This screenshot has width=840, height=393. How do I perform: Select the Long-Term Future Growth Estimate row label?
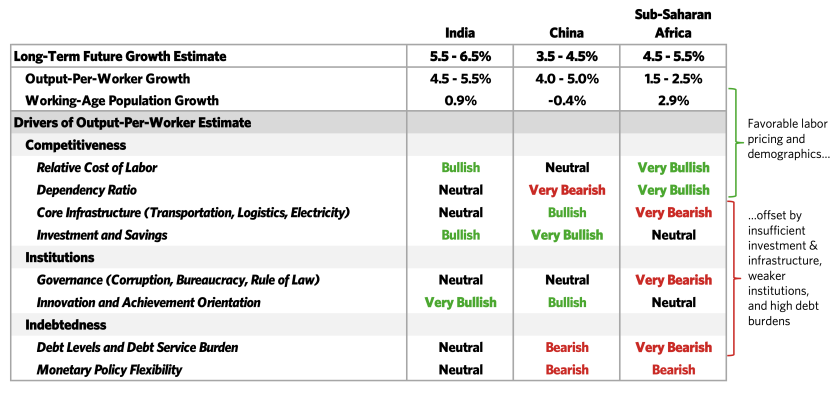pos(120,56)
